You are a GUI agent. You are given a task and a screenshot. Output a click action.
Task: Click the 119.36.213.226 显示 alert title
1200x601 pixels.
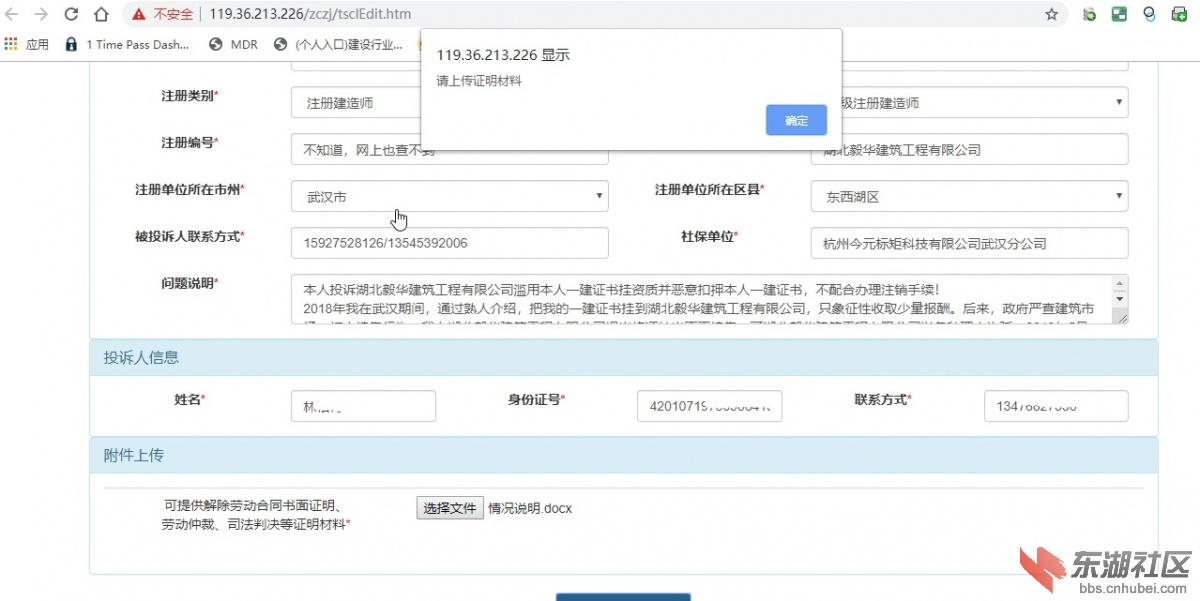(503, 55)
